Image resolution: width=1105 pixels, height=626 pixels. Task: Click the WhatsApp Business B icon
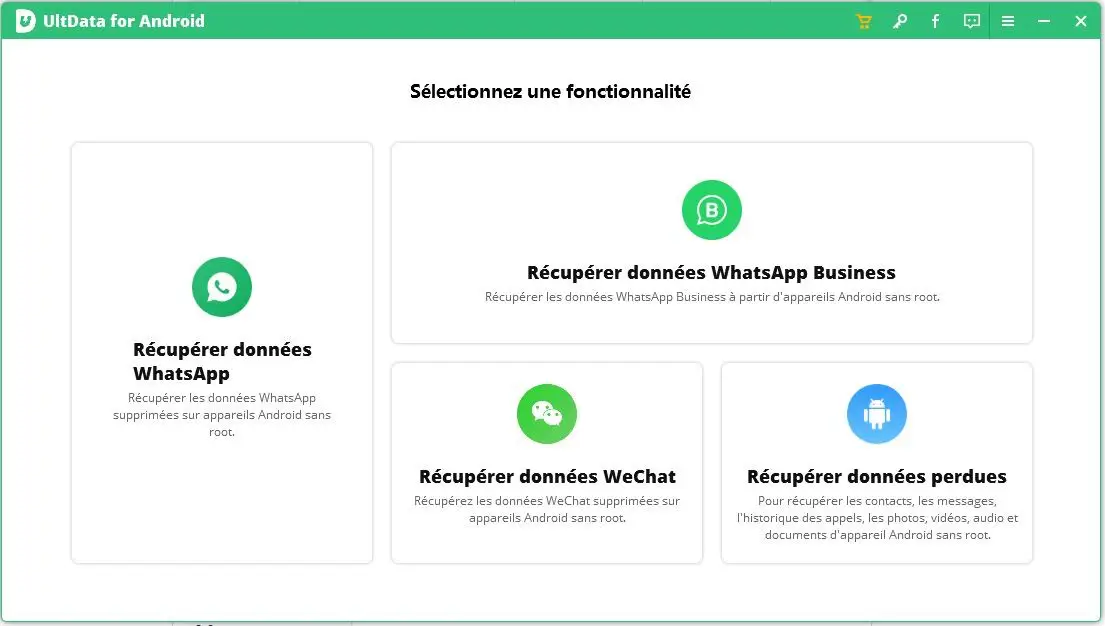712,209
